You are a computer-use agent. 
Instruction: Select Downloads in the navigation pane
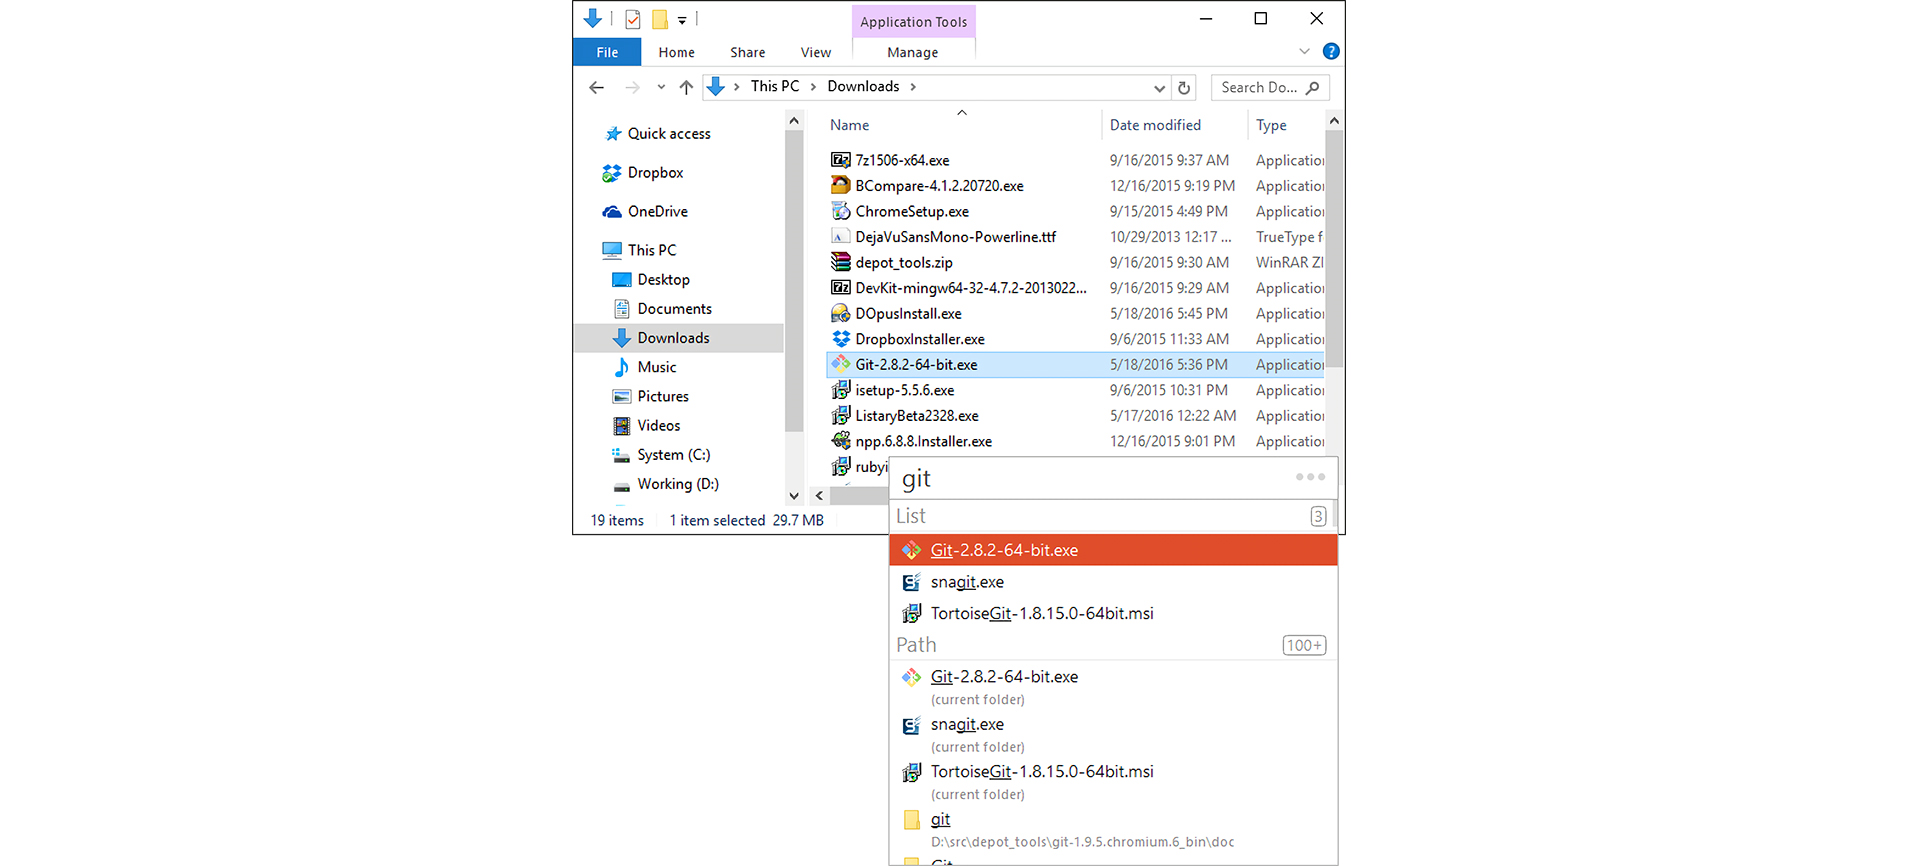pyautogui.click(x=678, y=338)
